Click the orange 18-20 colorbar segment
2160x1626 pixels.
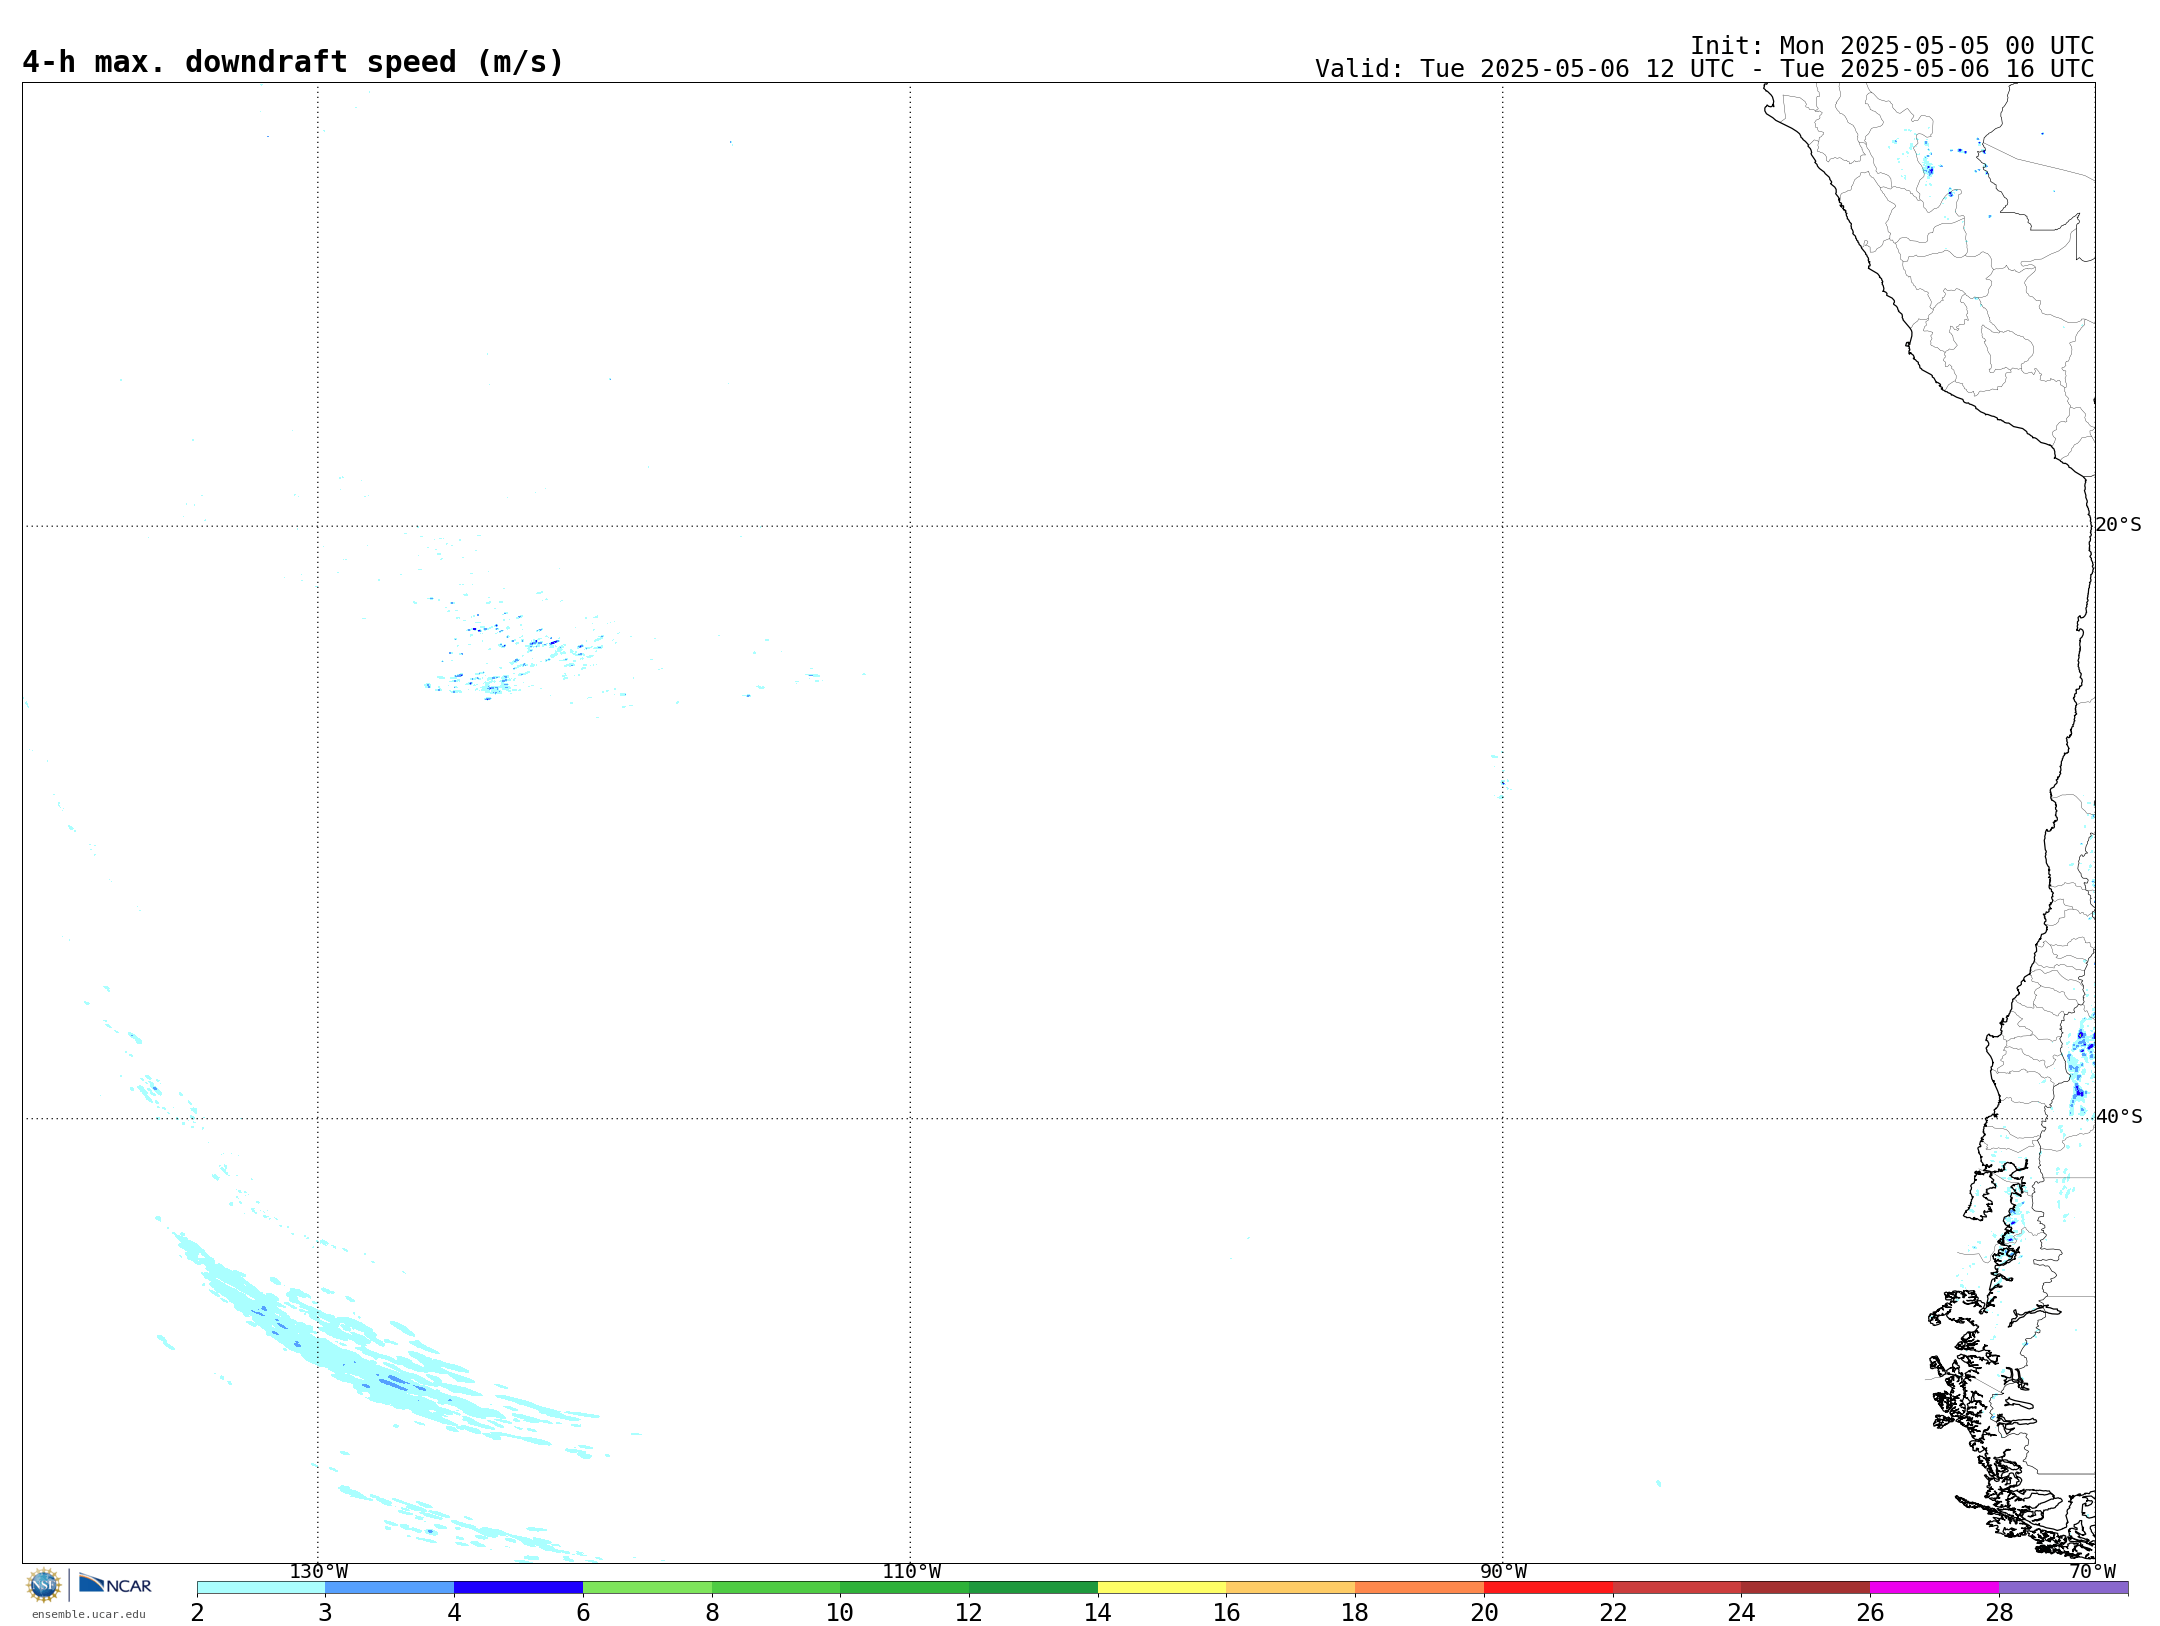pyautogui.click(x=1419, y=1588)
